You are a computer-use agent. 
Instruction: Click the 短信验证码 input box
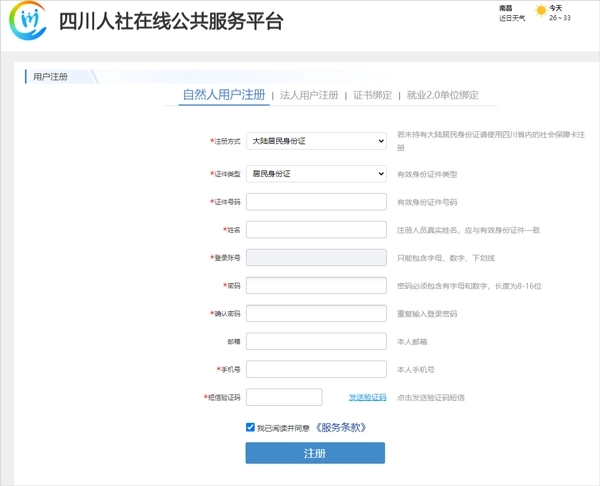click(x=284, y=397)
